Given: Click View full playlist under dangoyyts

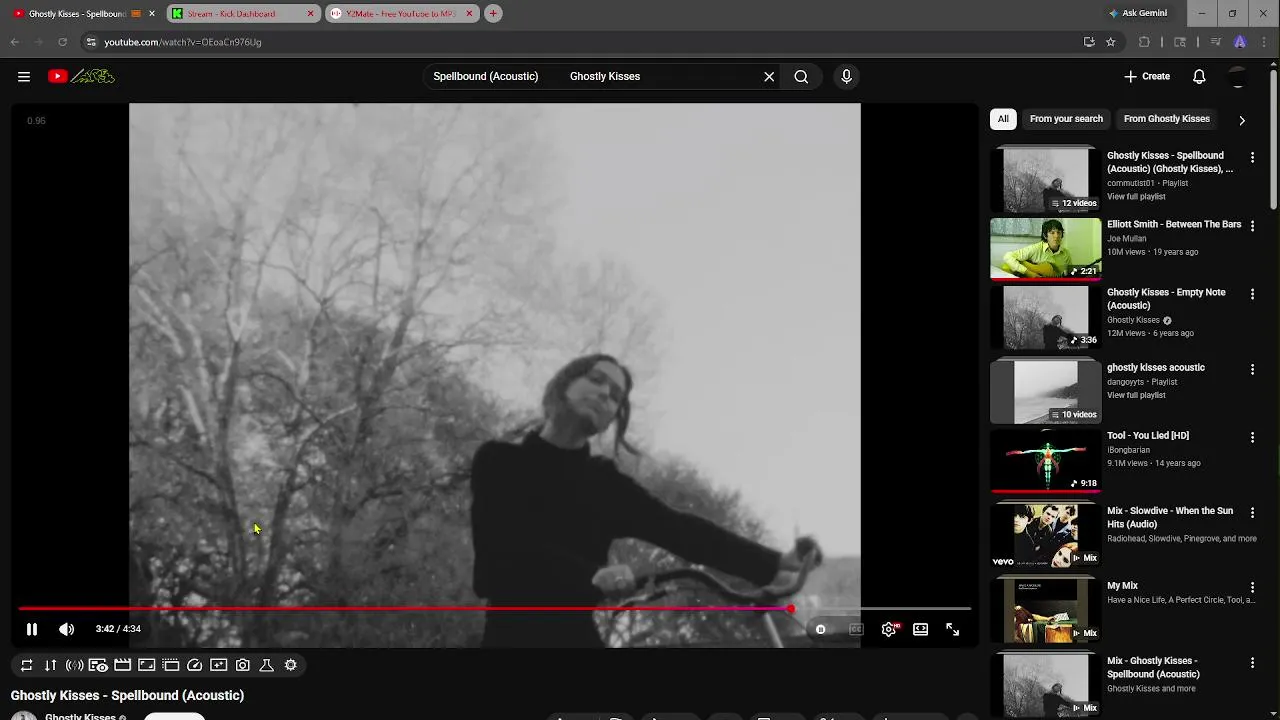Looking at the screenshot, I should click(x=1136, y=395).
